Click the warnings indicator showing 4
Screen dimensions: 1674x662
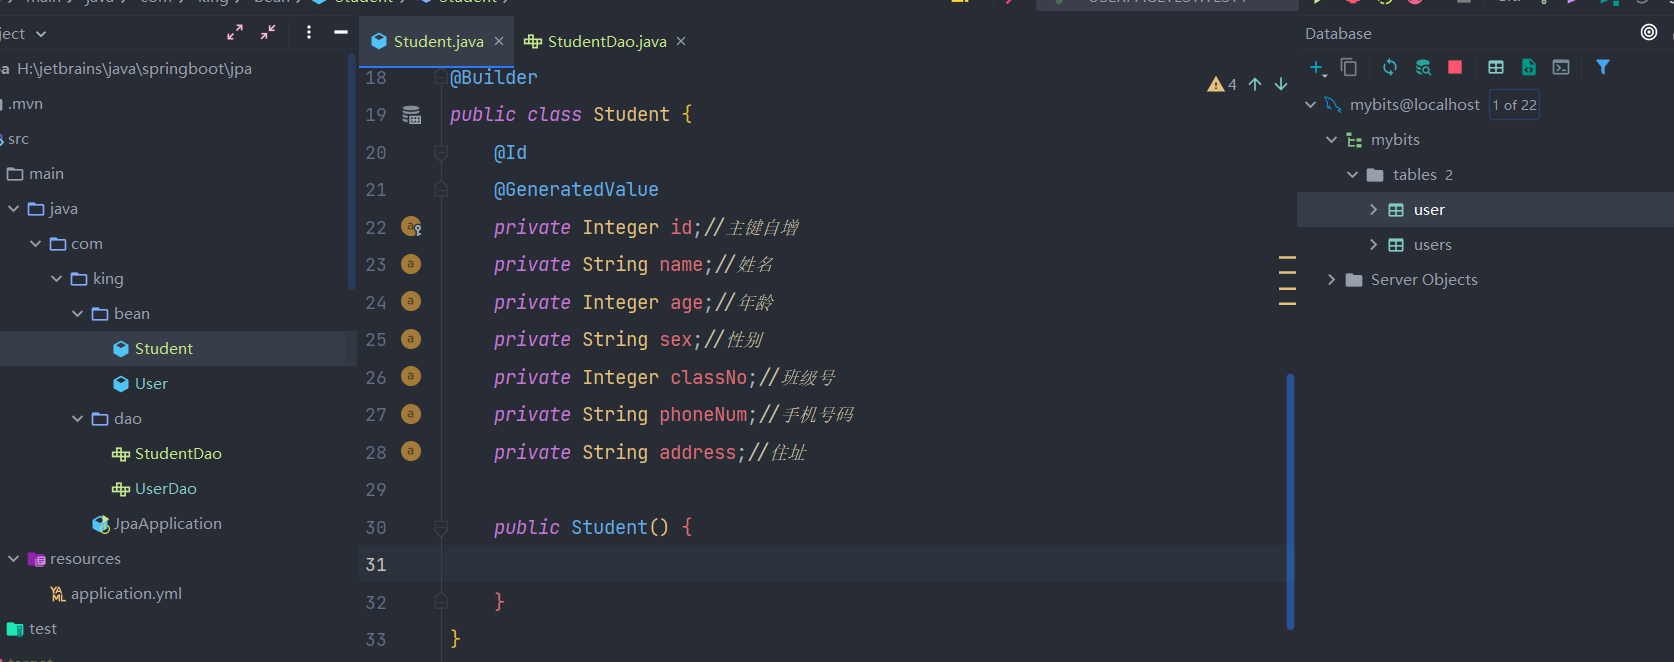coord(1222,84)
